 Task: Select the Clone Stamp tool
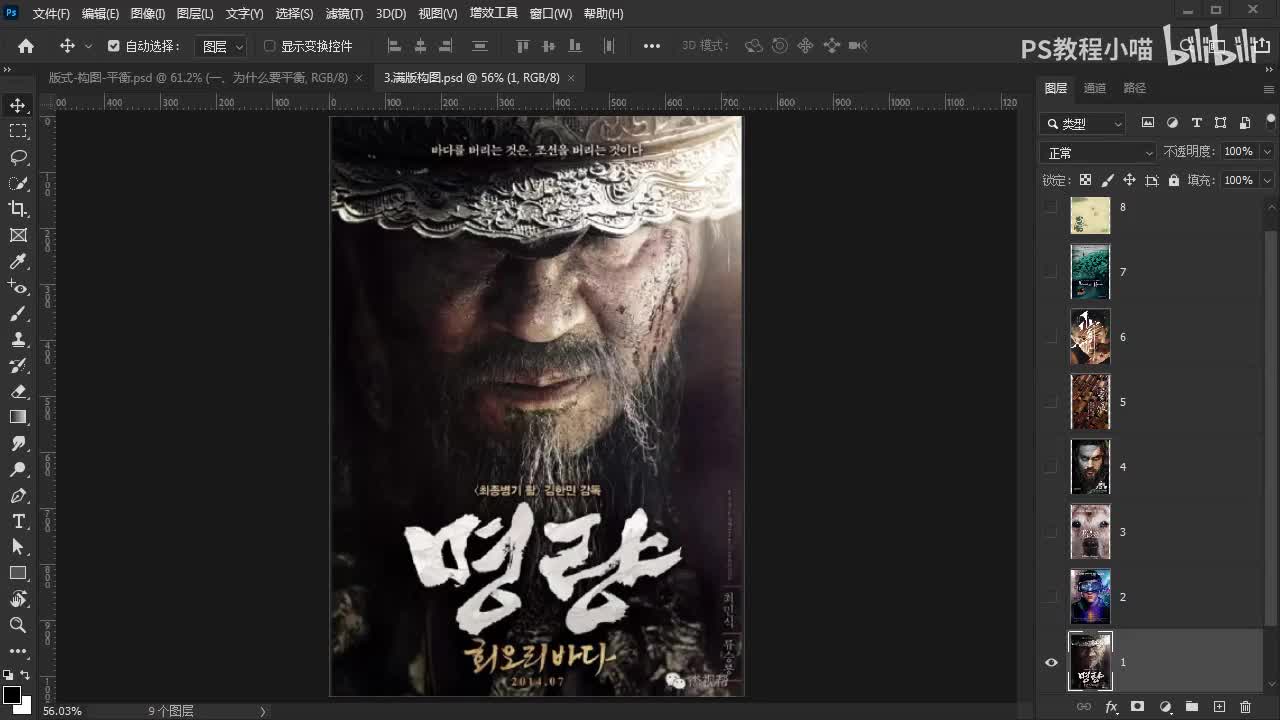click(x=18, y=339)
